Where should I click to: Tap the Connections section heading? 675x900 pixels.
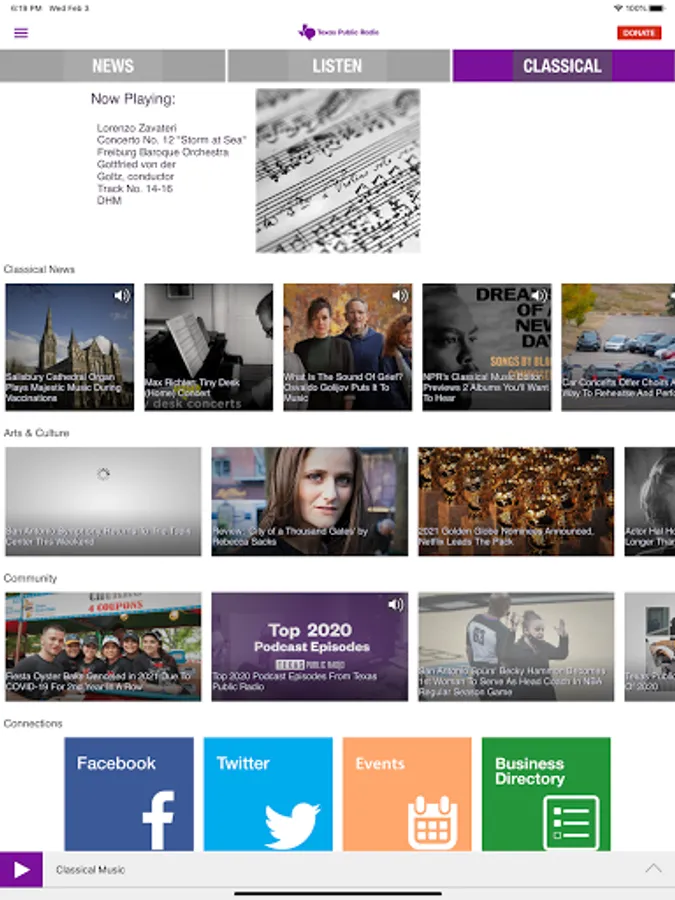point(33,723)
